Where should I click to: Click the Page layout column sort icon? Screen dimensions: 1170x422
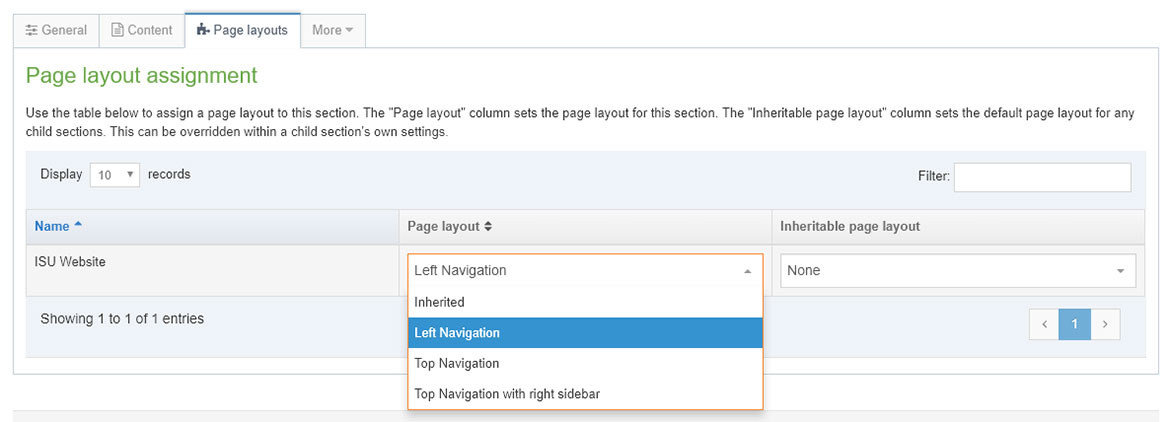[x=488, y=227]
